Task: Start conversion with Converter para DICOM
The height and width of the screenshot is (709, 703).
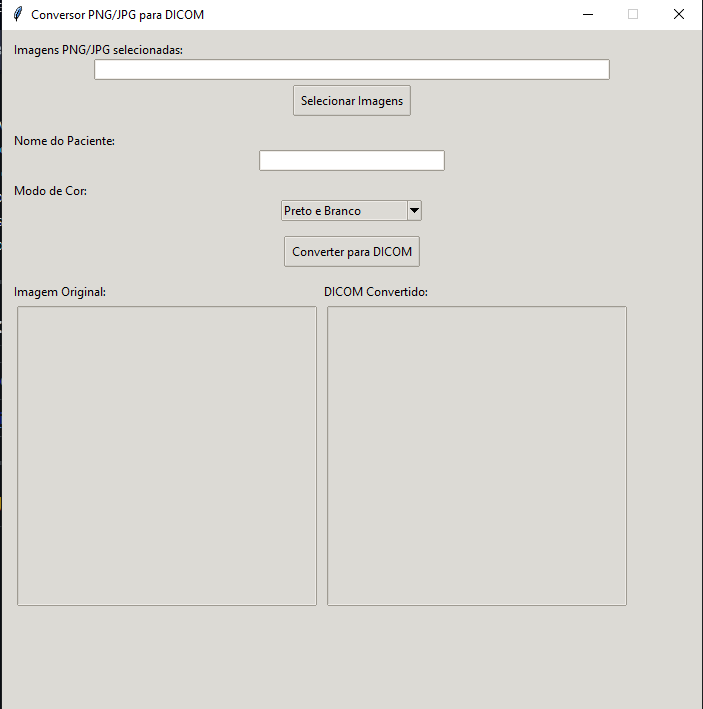Action: (x=352, y=251)
